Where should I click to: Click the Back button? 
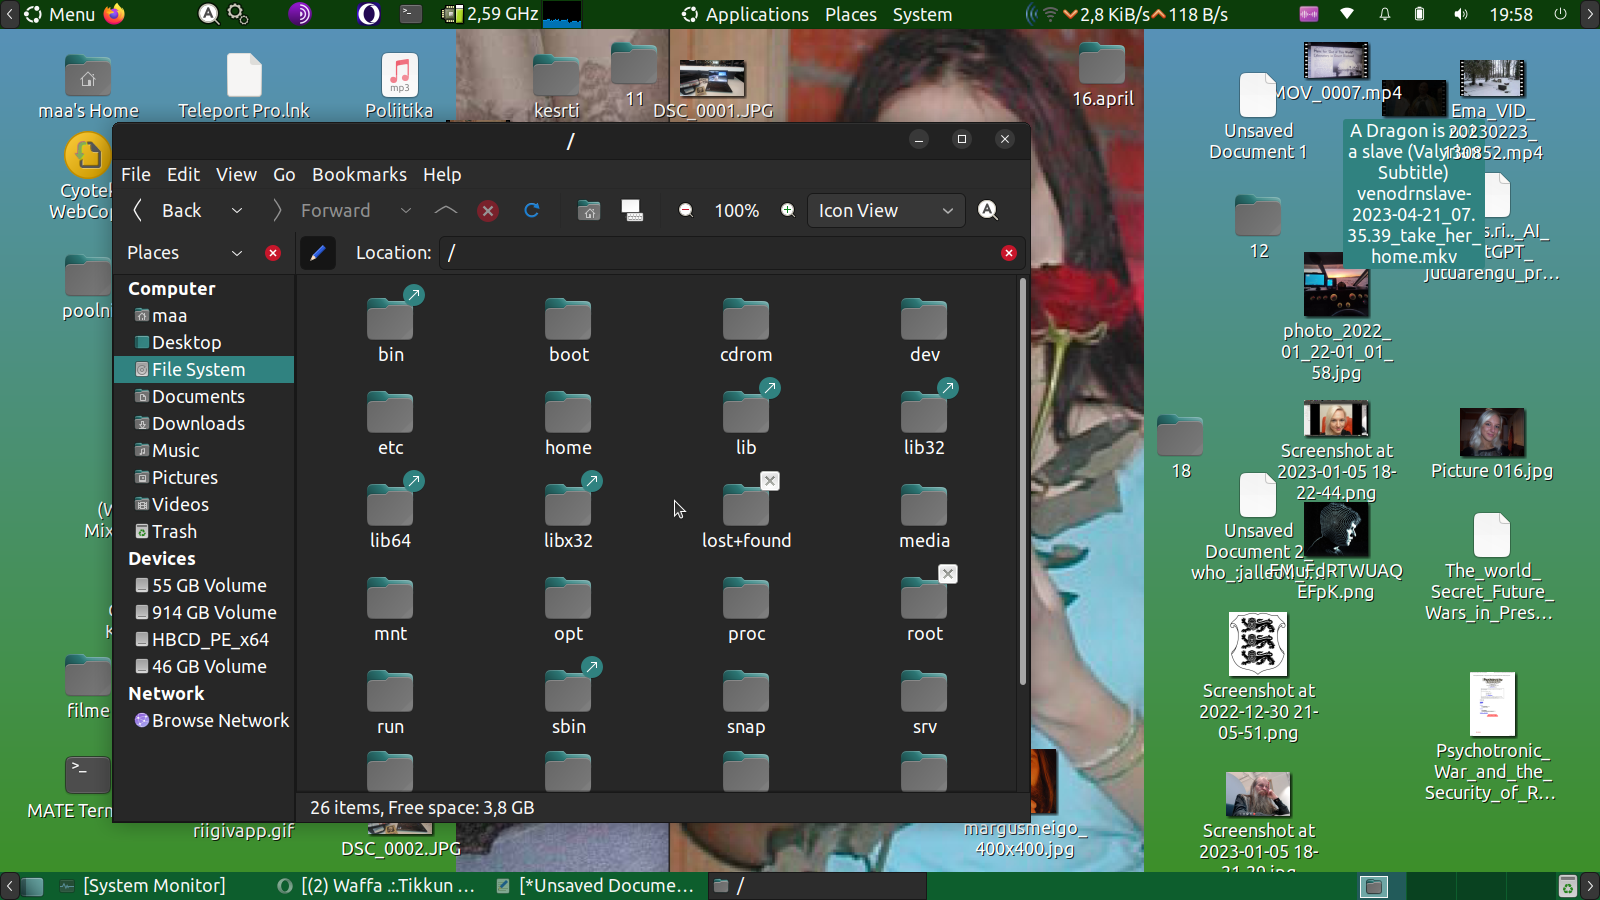point(170,210)
